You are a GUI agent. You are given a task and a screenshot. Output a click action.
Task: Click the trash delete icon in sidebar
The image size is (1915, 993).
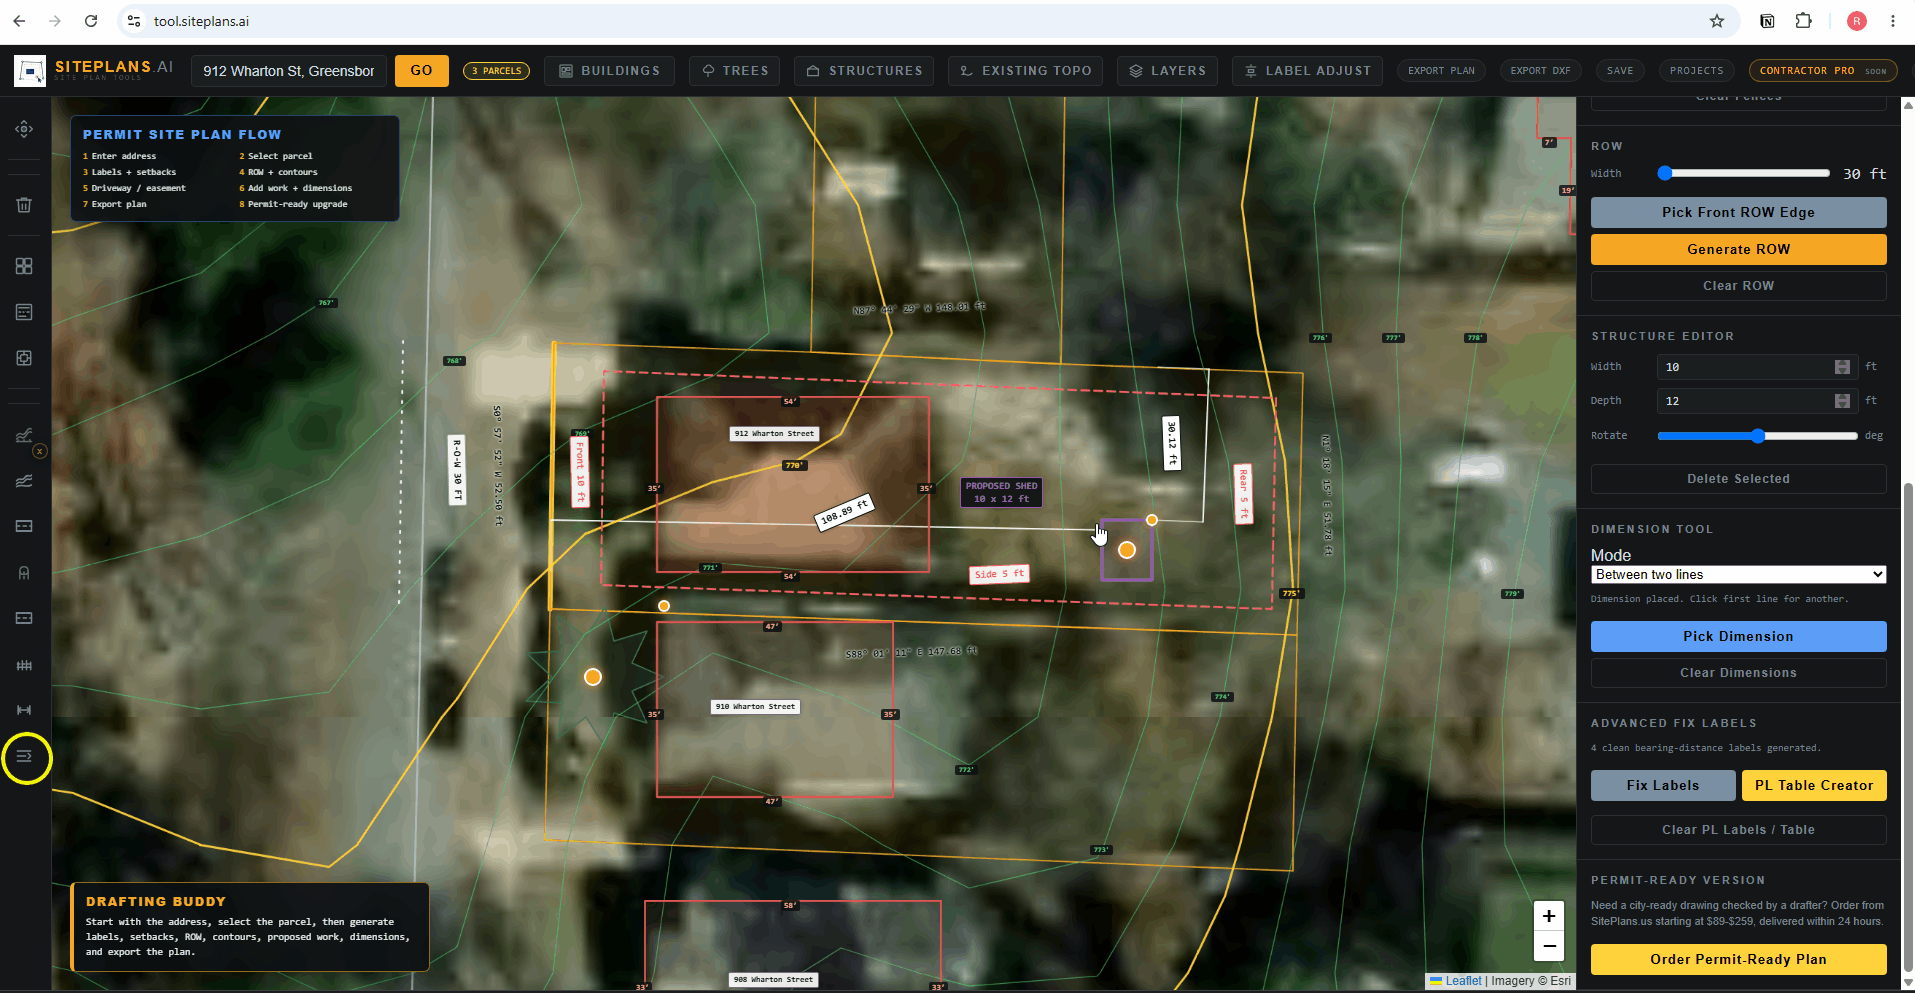coord(24,205)
